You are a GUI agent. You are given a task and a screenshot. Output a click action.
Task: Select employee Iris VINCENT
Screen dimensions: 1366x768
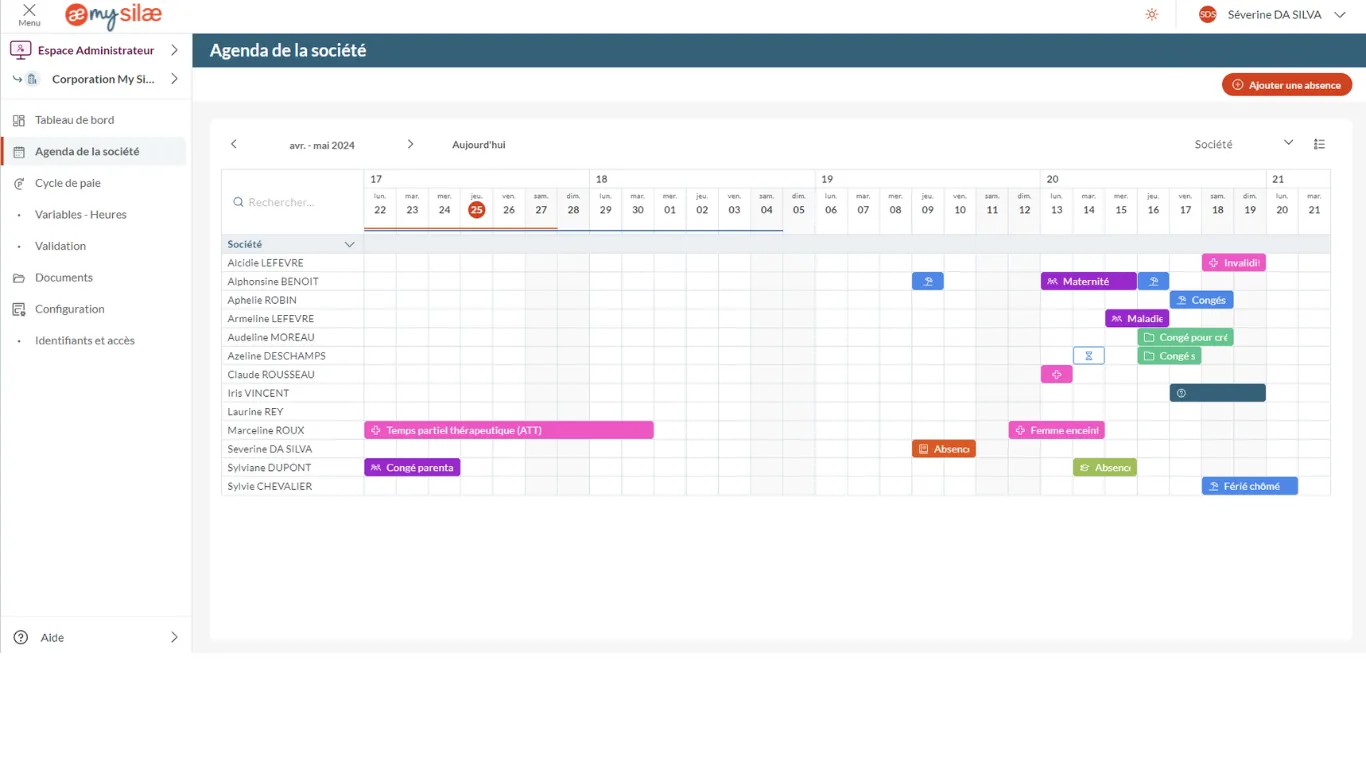point(258,393)
